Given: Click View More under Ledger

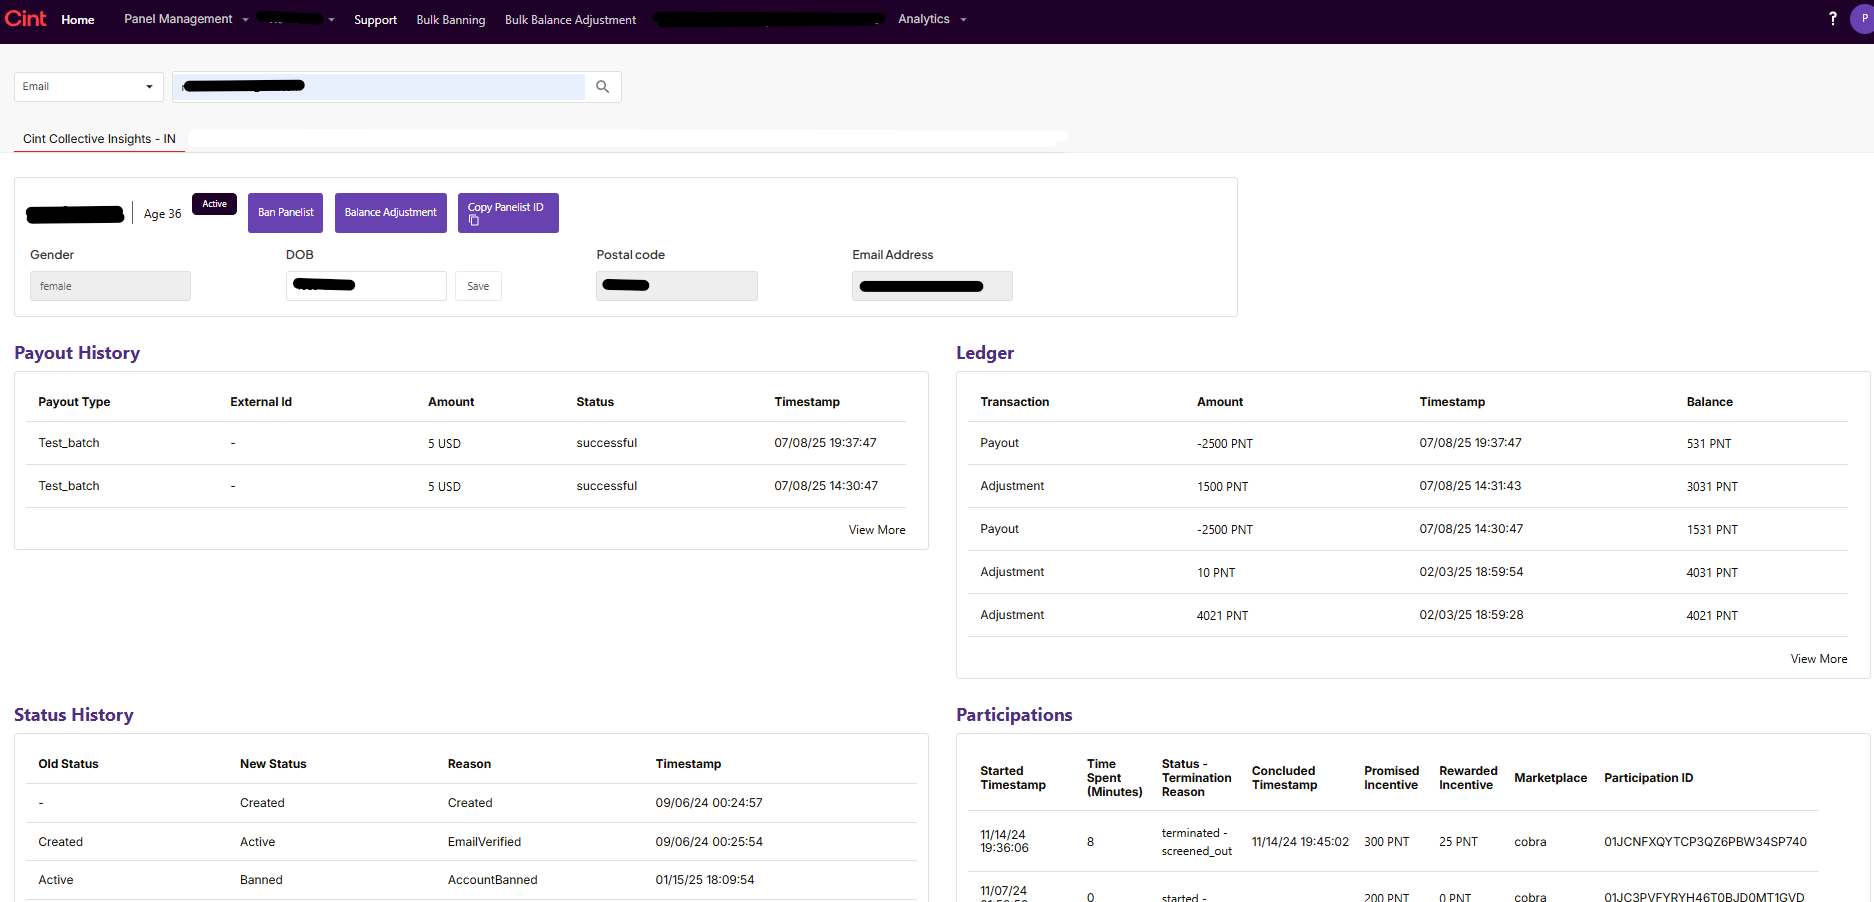Looking at the screenshot, I should tap(1819, 659).
